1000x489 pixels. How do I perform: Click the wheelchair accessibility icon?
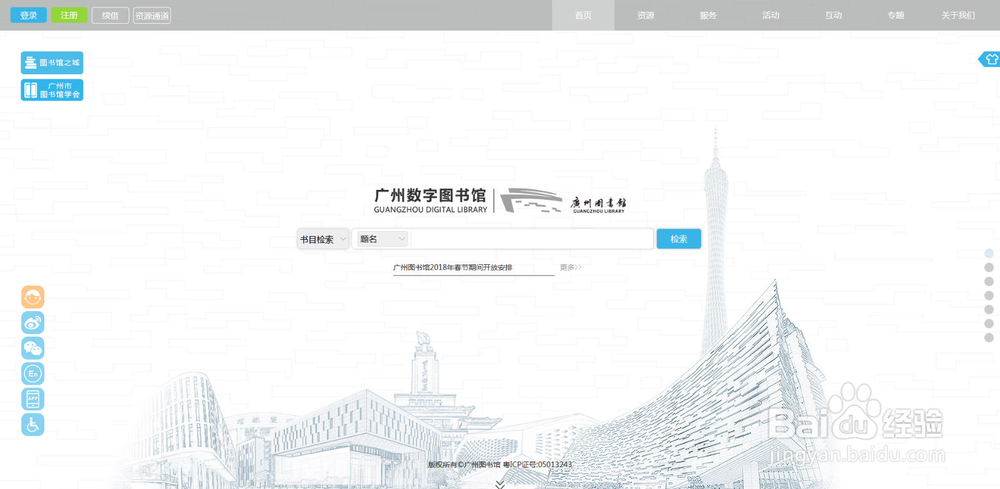[33, 425]
